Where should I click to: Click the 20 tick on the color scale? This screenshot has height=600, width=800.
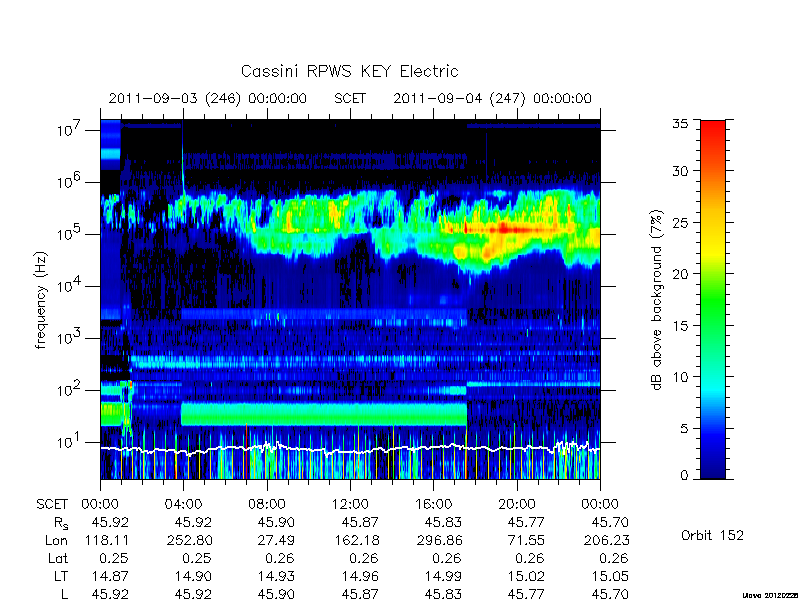[680, 273]
